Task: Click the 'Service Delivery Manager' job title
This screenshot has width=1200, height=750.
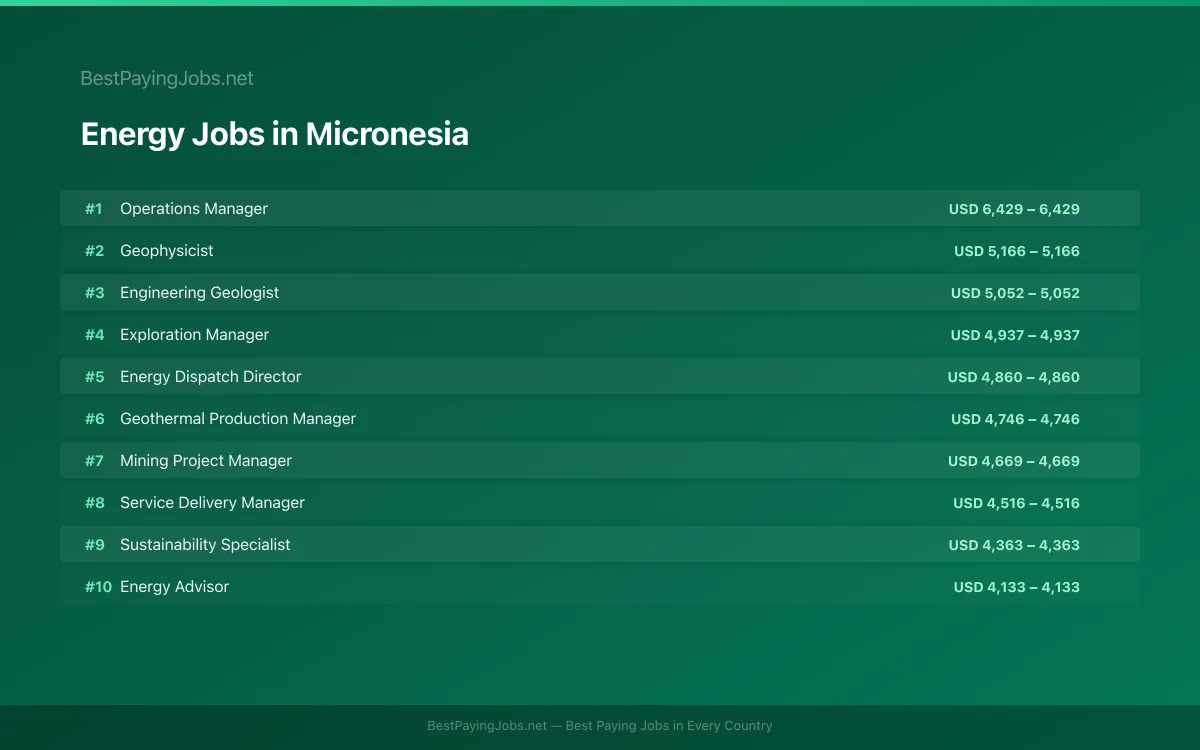Action: tap(212, 503)
